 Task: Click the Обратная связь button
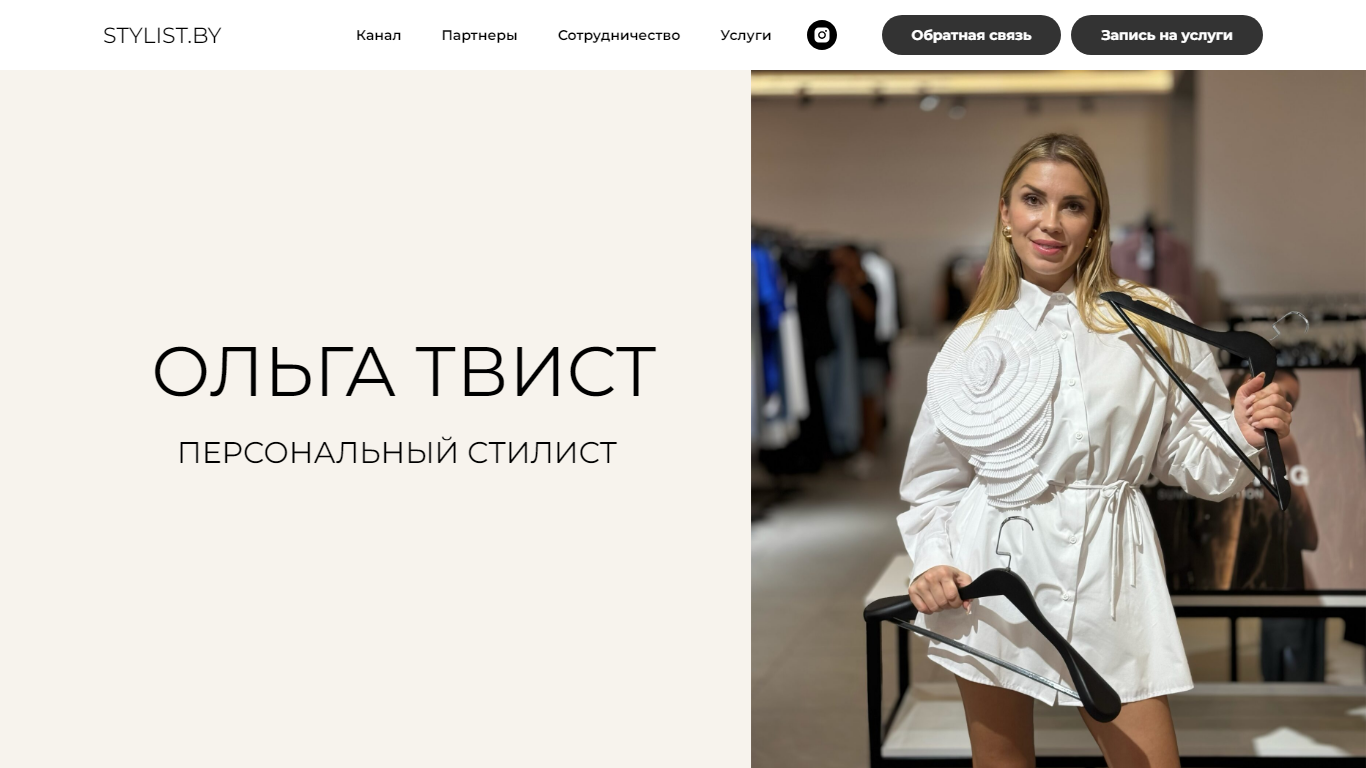[971, 35]
